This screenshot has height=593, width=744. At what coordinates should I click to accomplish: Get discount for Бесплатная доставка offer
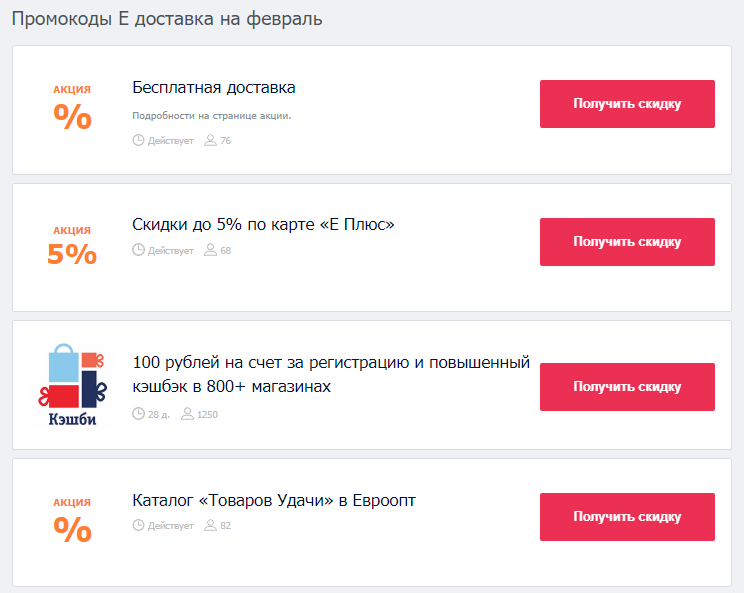click(x=627, y=104)
